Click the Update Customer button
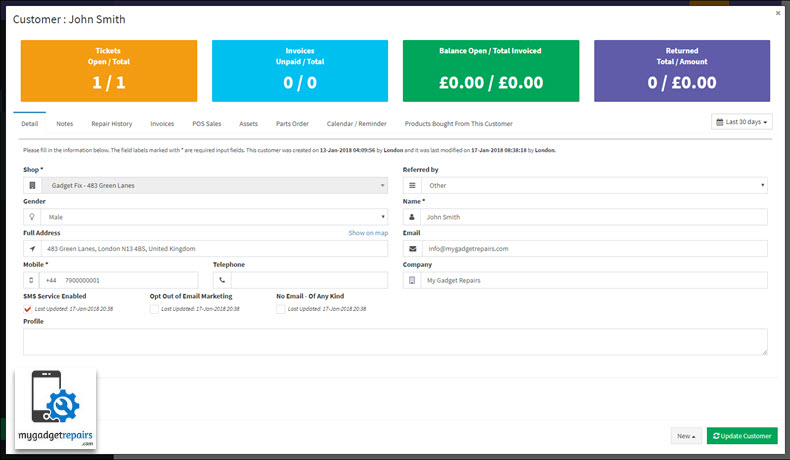This screenshot has height=460, width=790. (x=742, y=436)
